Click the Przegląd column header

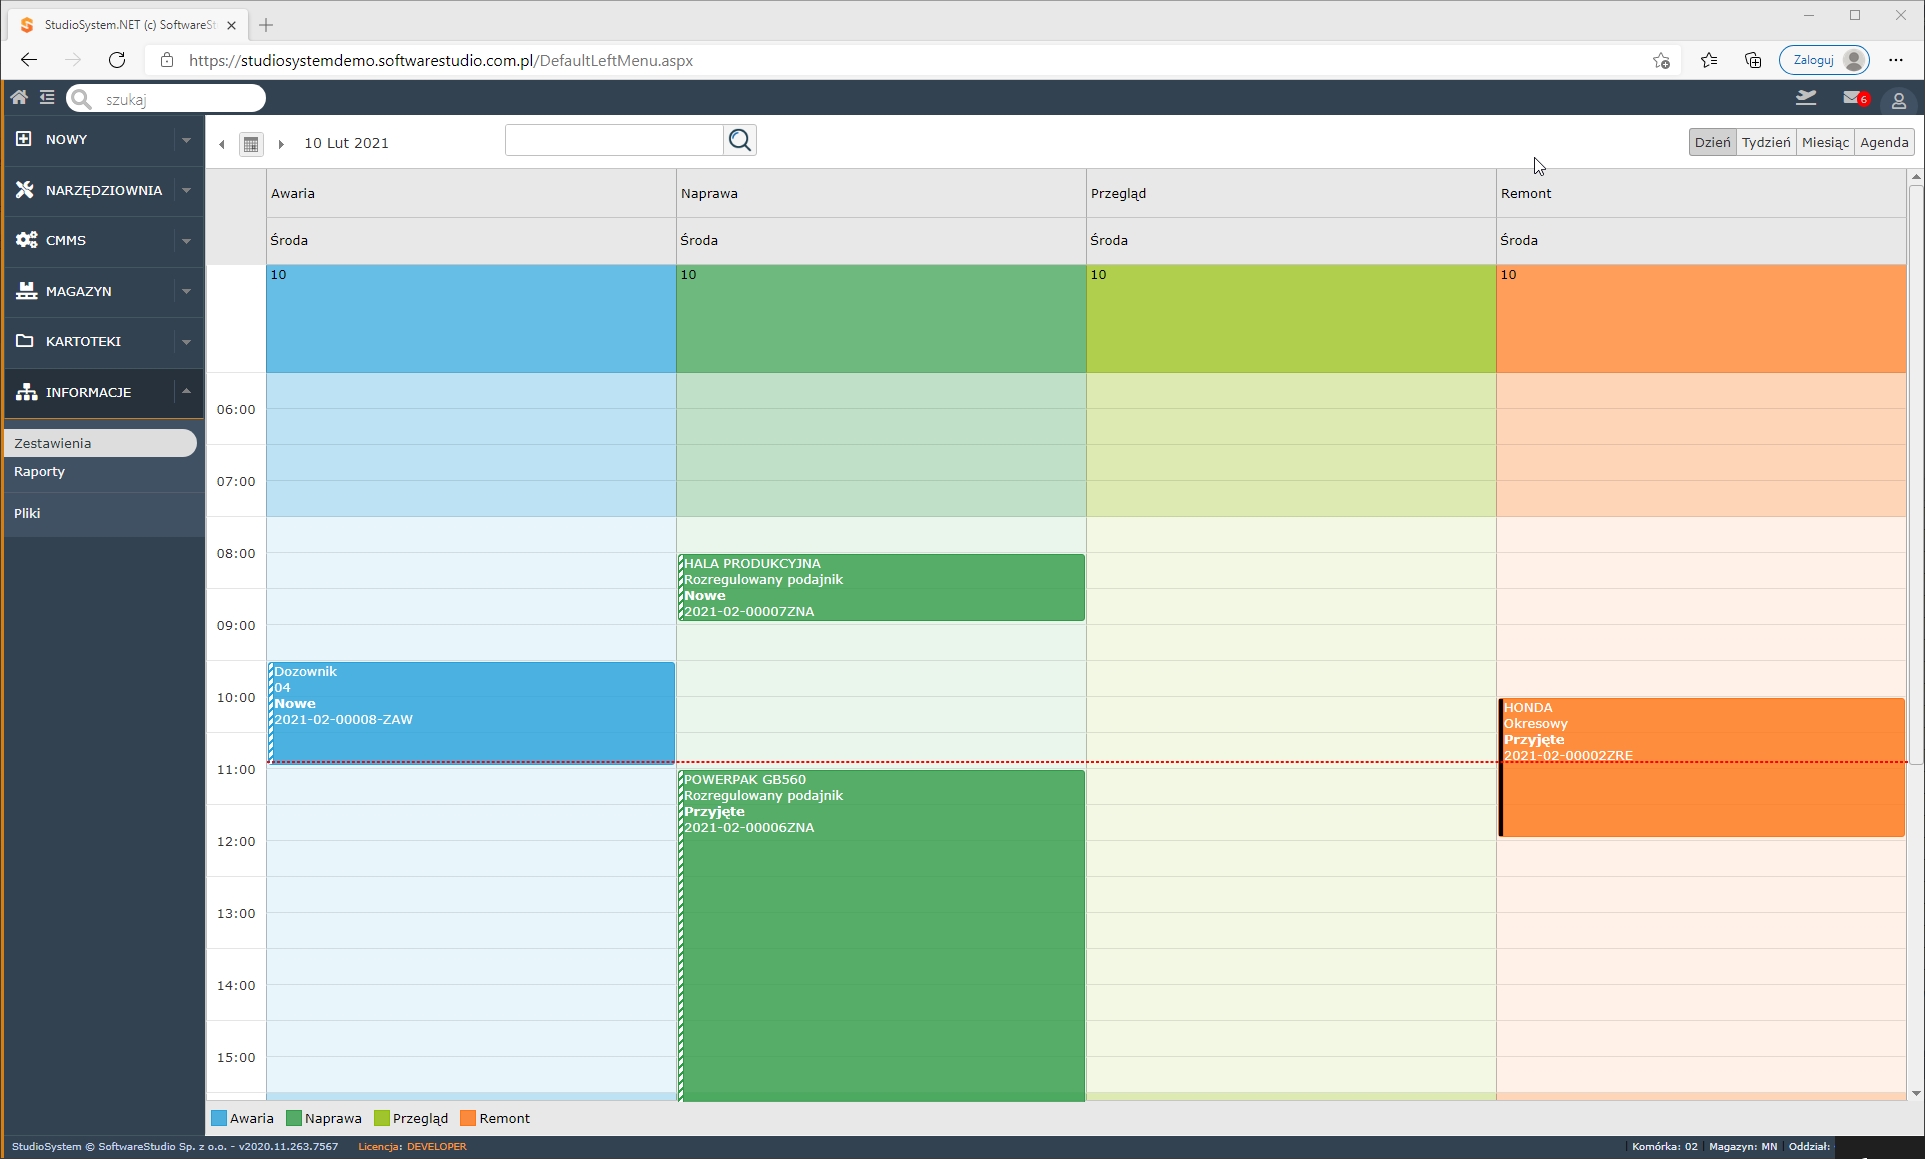[1291, 193]
